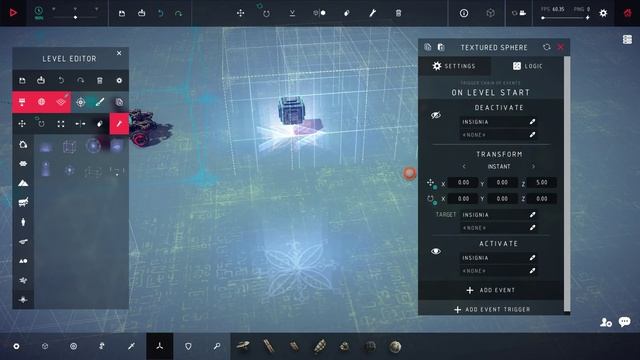The height and width of the screenshot is (360, 640).
Task: Click copy settings icon in Textured Sphere header
Action: coord(427,47)
